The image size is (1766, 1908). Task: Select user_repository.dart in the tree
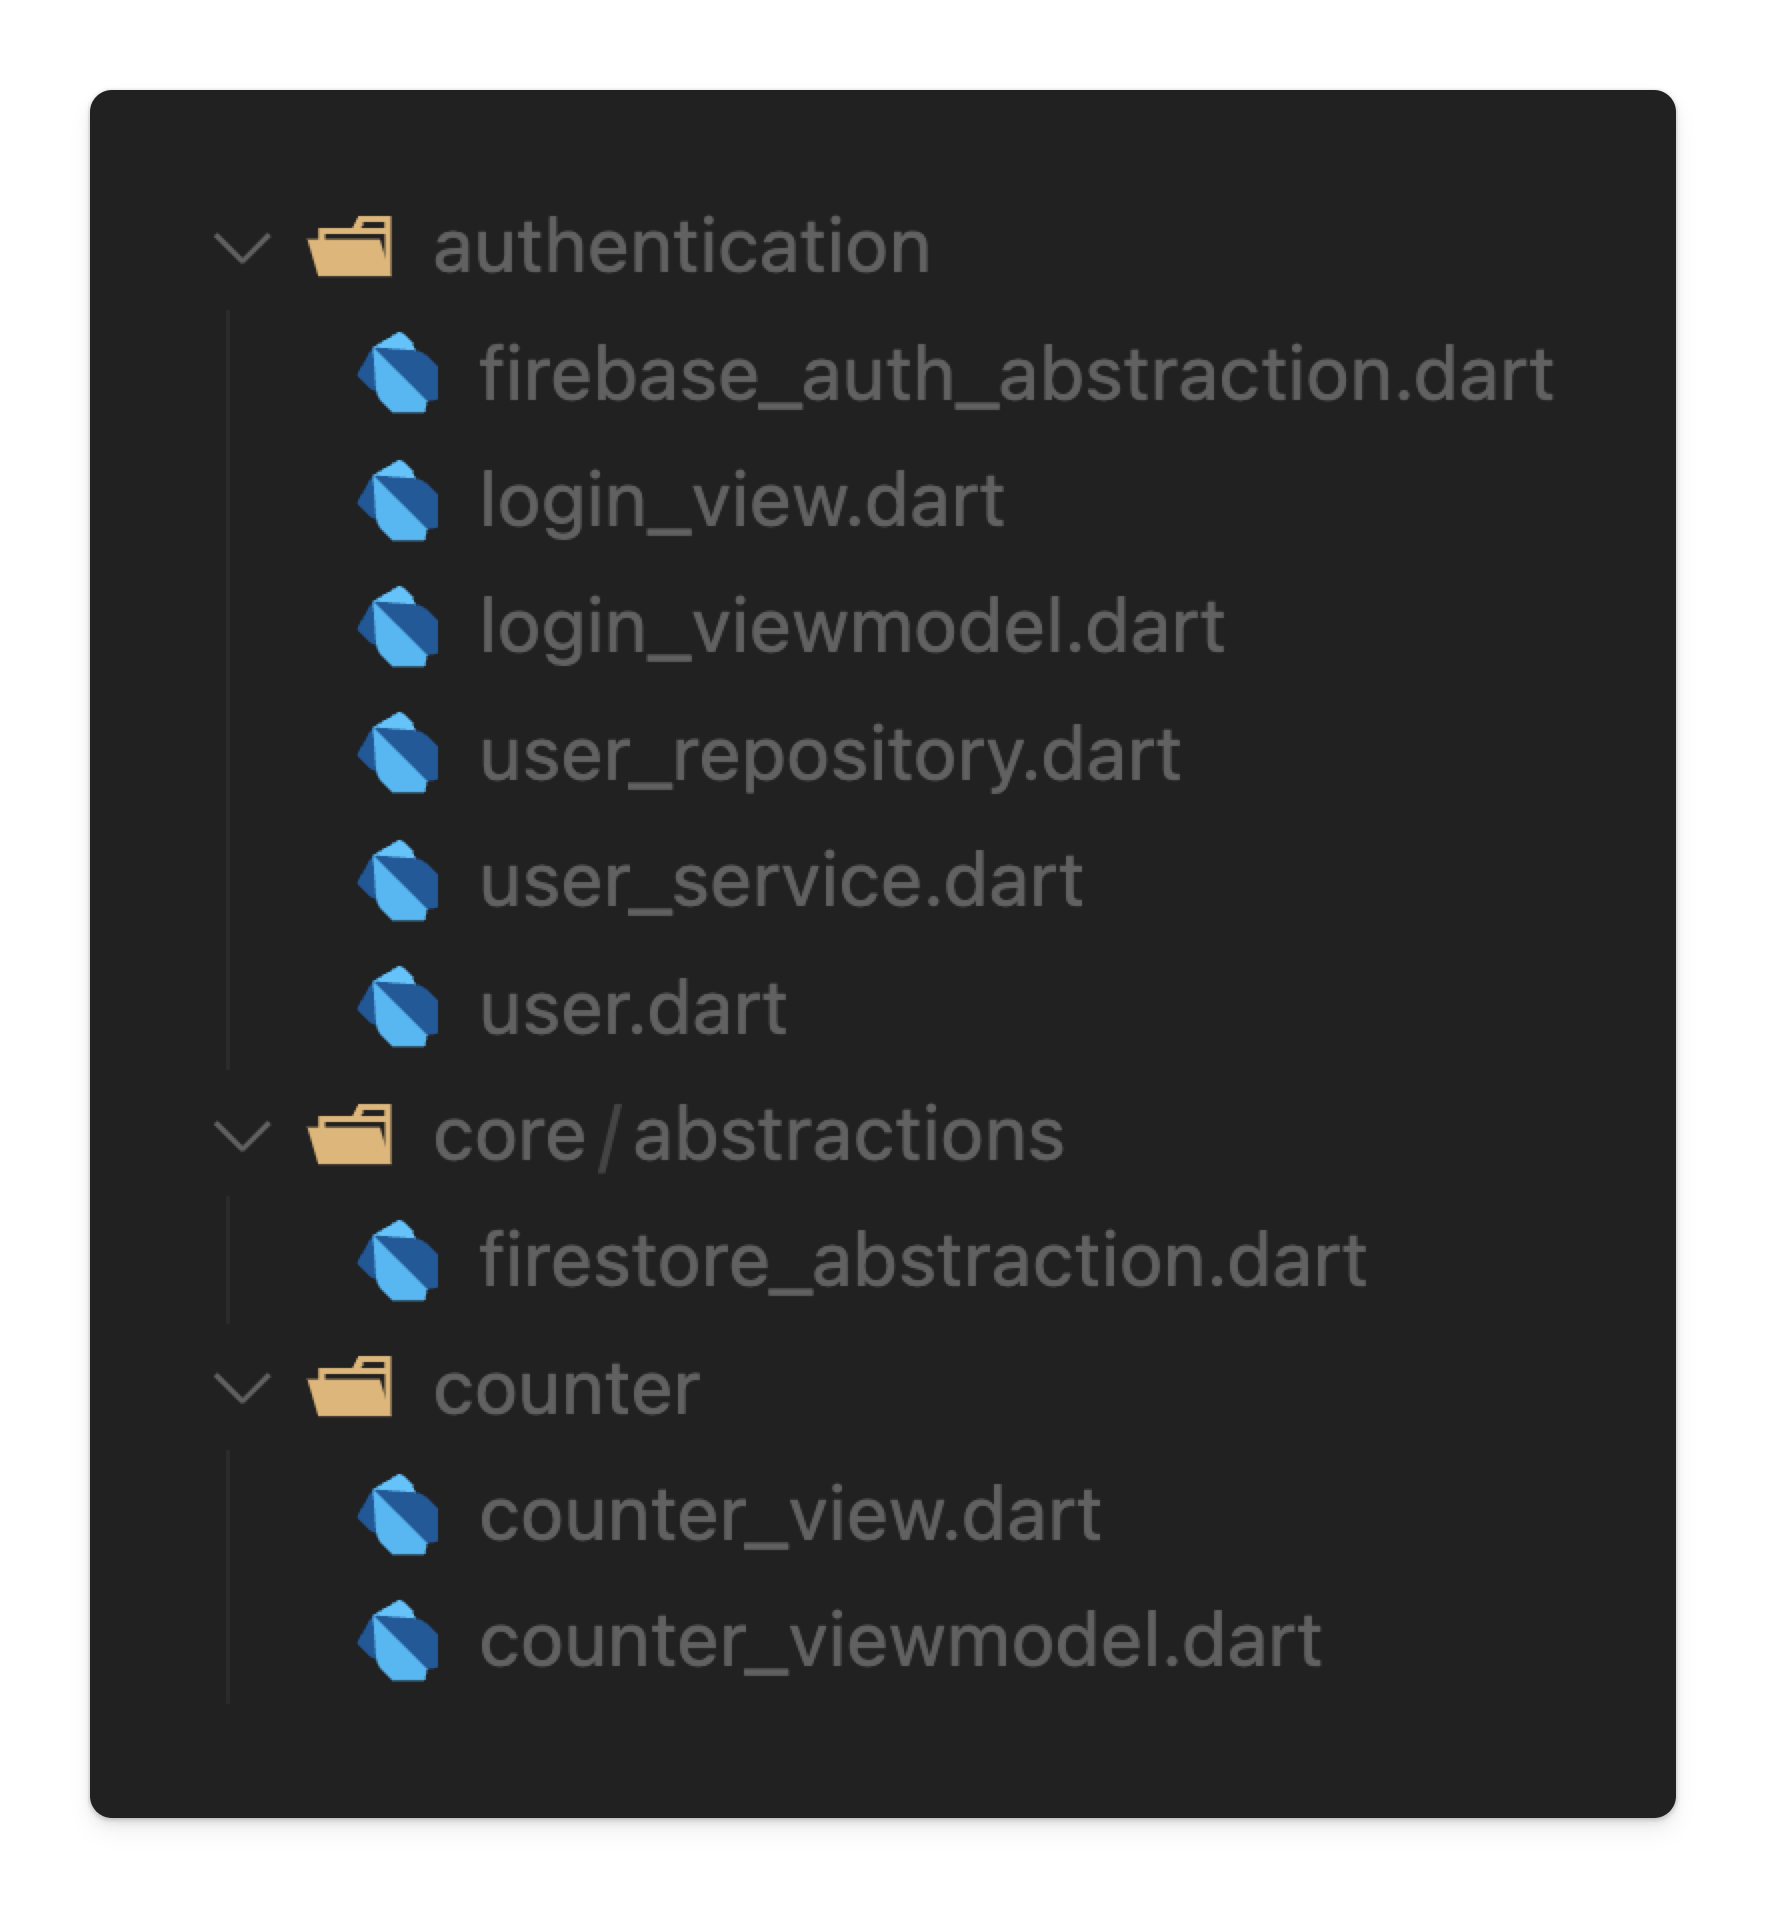(x=829, y=753)
